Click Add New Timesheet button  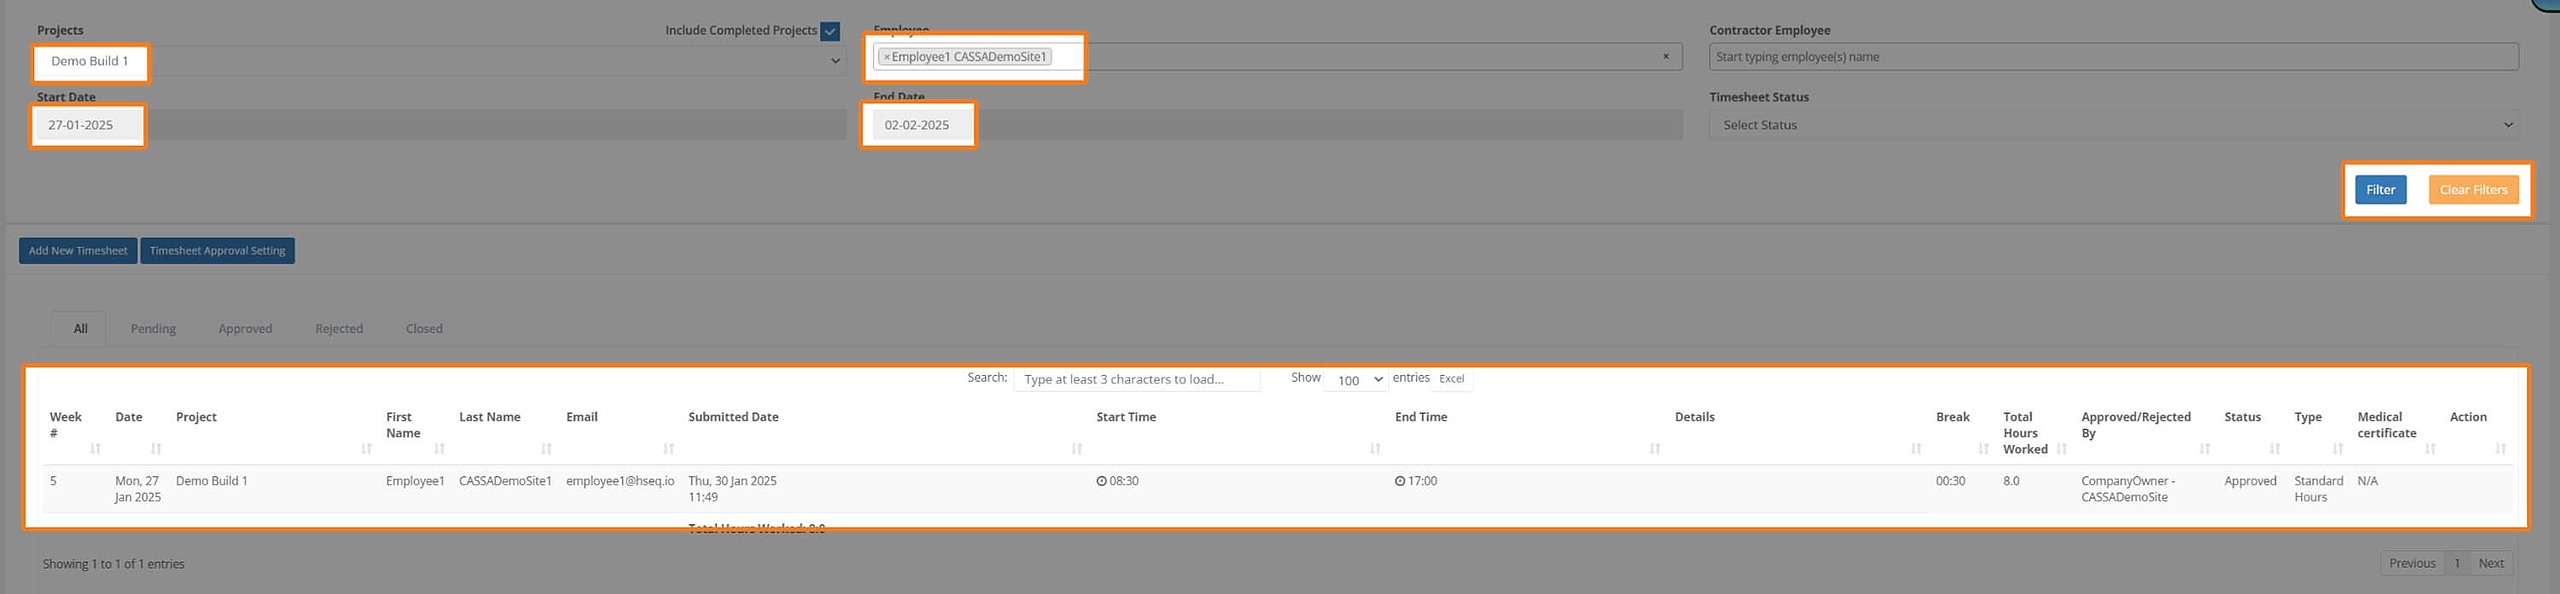[x=78, y=251]
